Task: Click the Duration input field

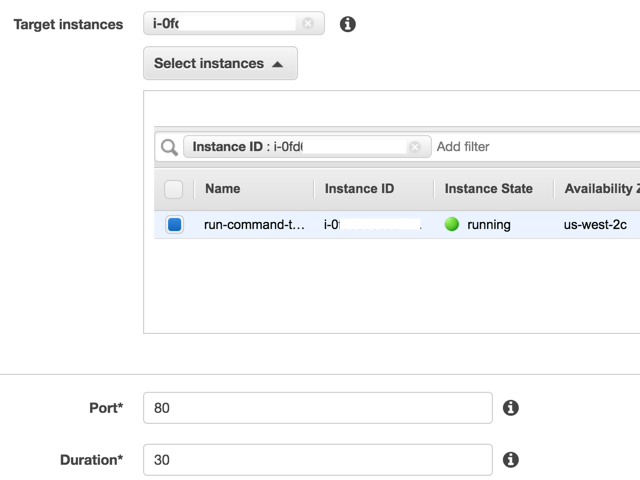Action: [318, 460]
